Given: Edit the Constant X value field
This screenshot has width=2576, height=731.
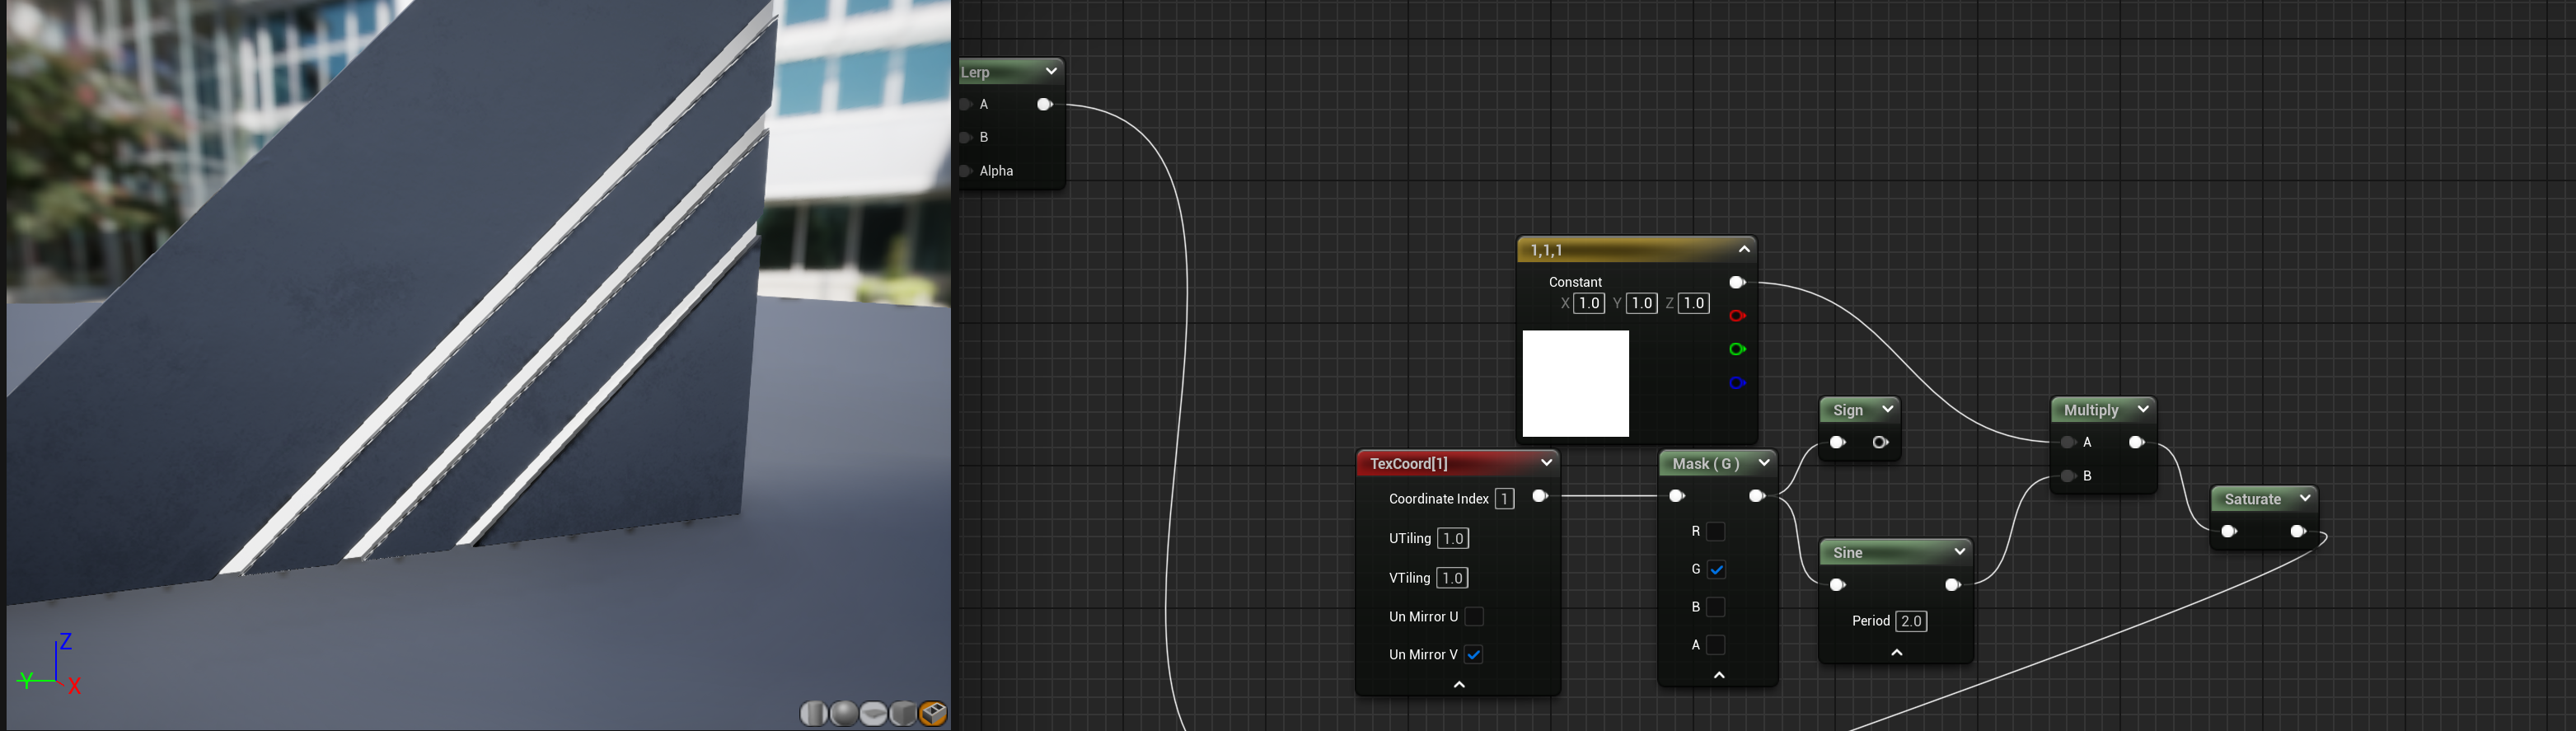Looking at the screenshot, I should (x=1589, y=303).
